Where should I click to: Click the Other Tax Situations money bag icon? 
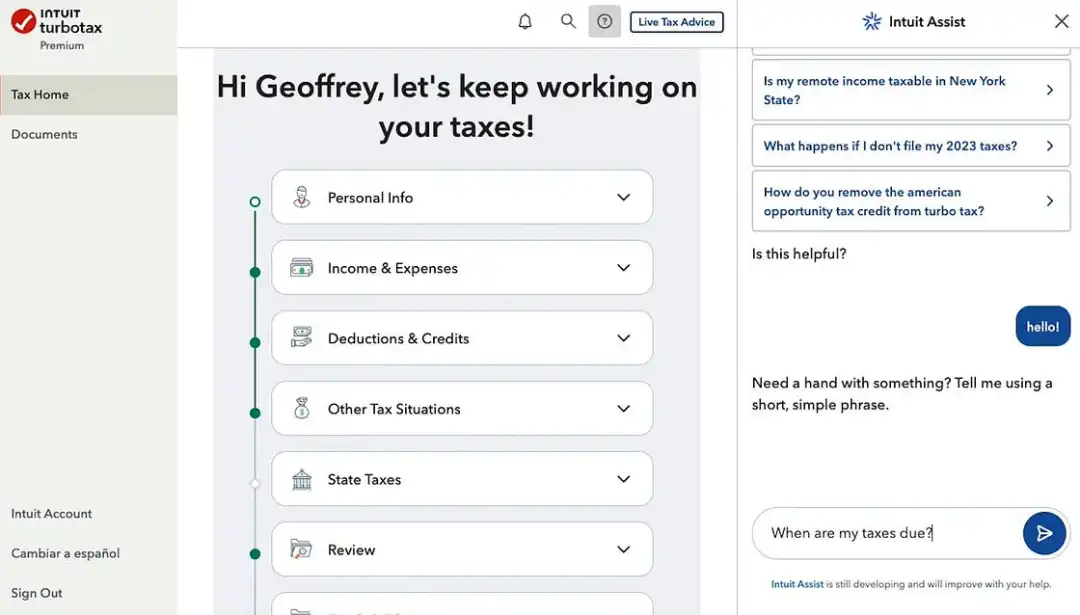click(x=301, y=408)
